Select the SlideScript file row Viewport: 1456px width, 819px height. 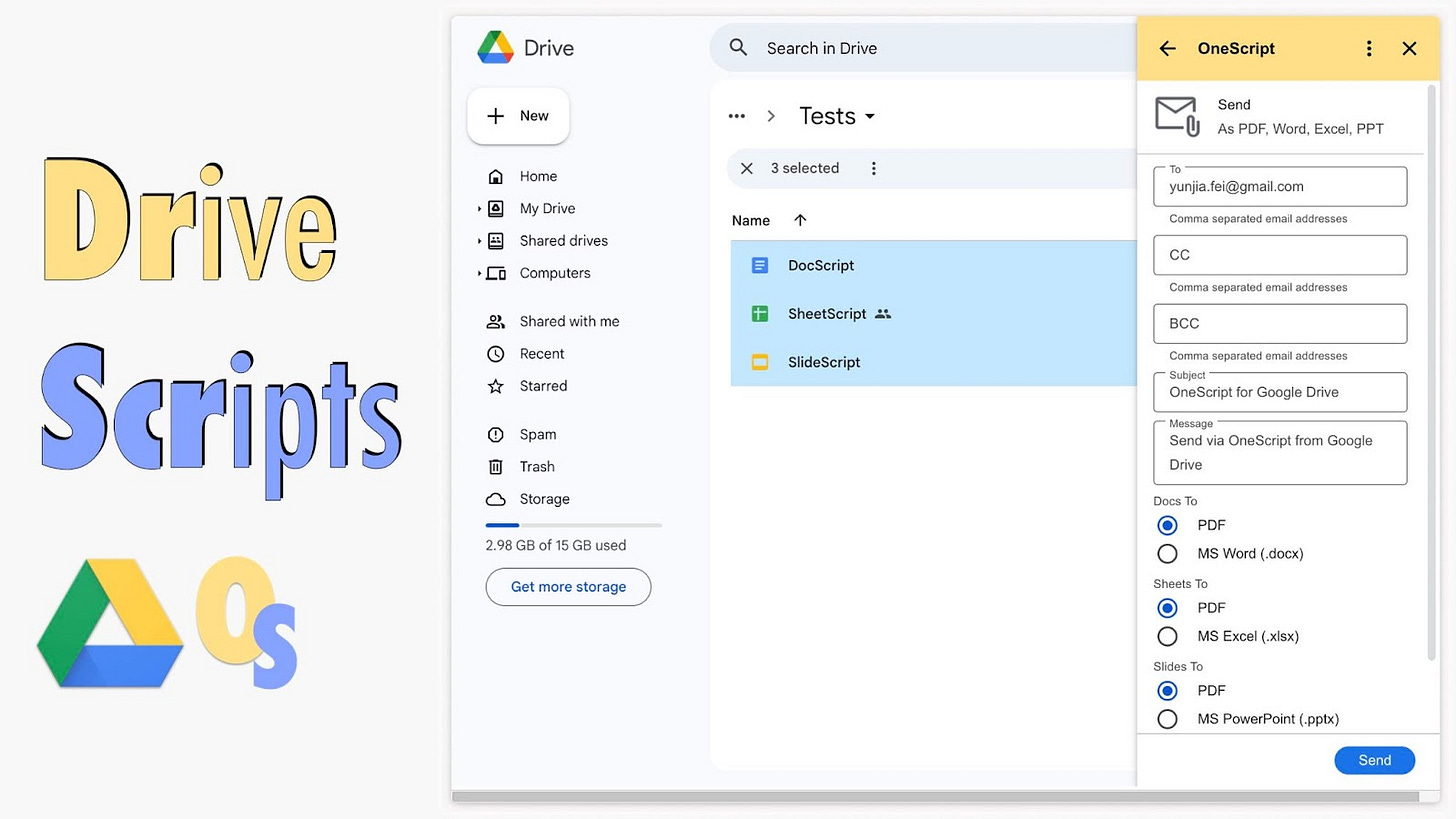pos(933,362)
